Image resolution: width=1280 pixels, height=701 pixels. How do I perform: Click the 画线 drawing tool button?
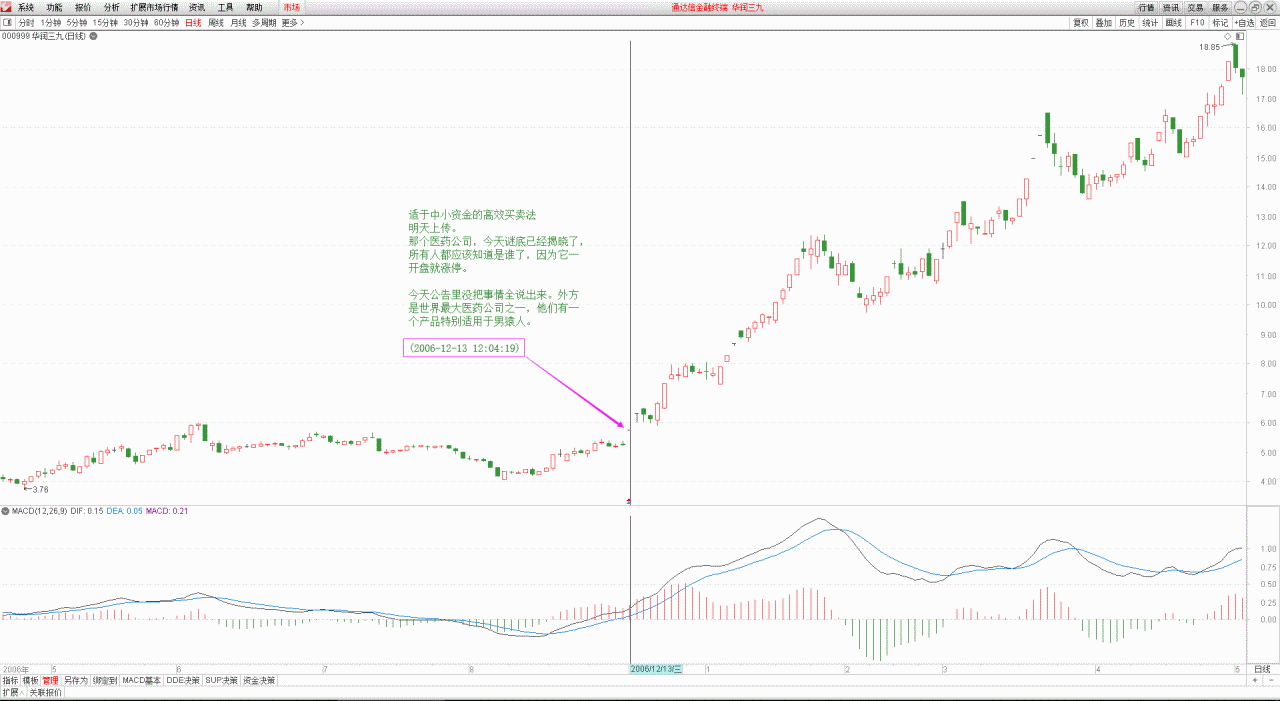pyautogui.click(x=1174, y=22)
